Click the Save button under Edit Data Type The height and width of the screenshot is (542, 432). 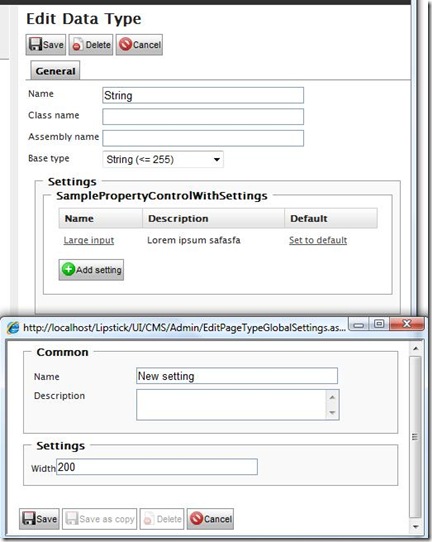click(x=46, y=45)
